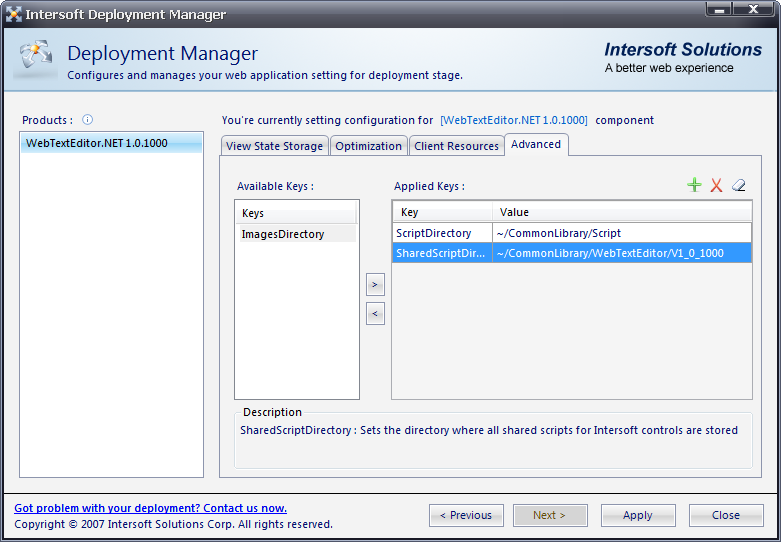Click the move left arrow button
781x542 pixels.
tap(375, 314)
